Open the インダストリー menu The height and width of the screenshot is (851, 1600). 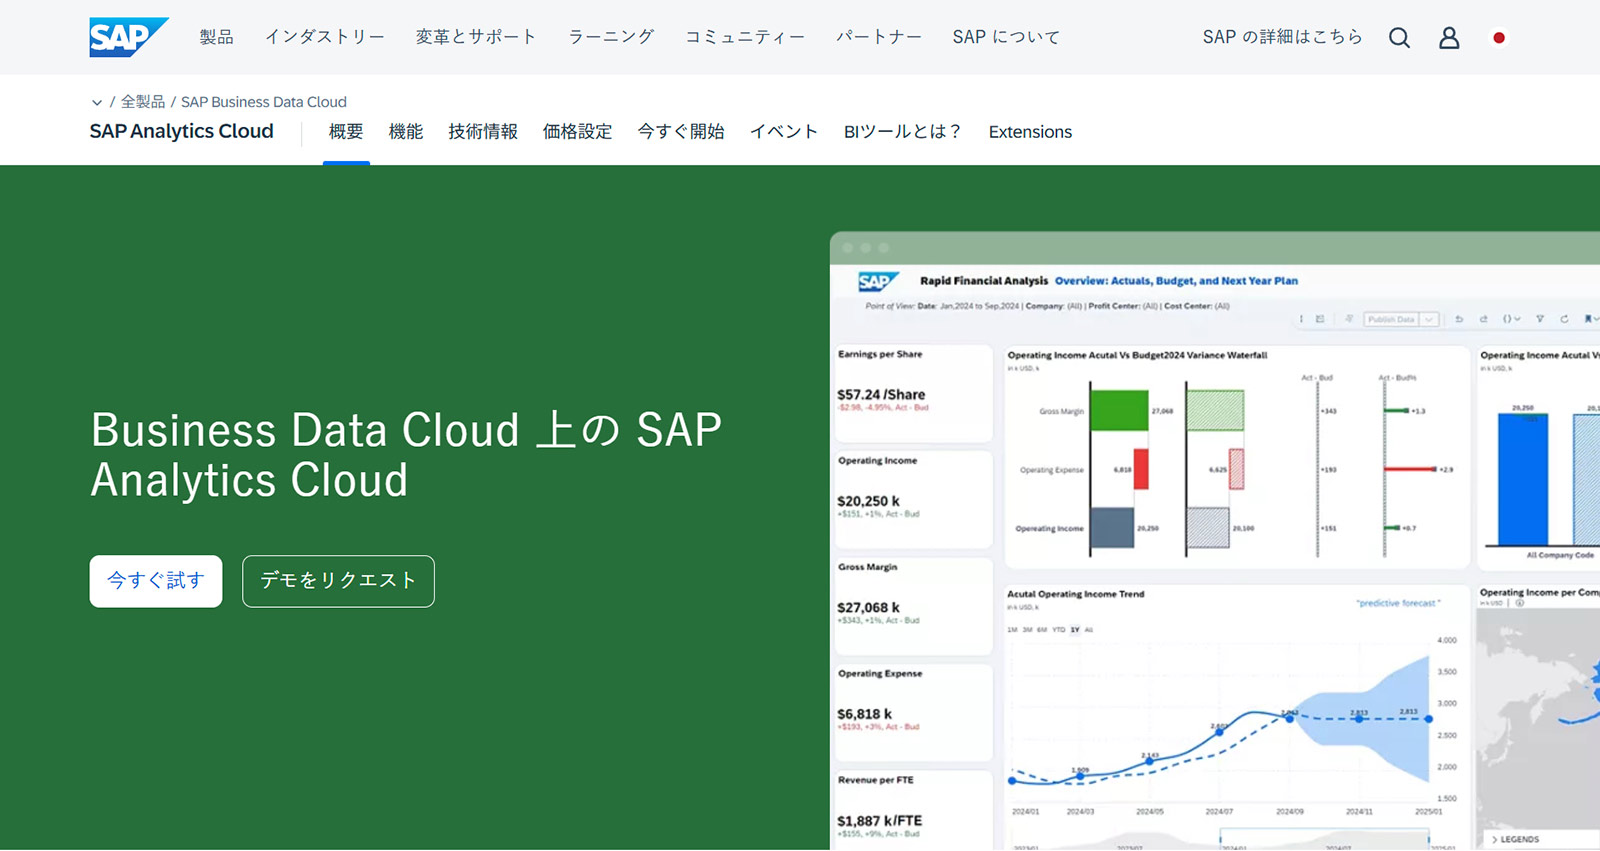324,37
